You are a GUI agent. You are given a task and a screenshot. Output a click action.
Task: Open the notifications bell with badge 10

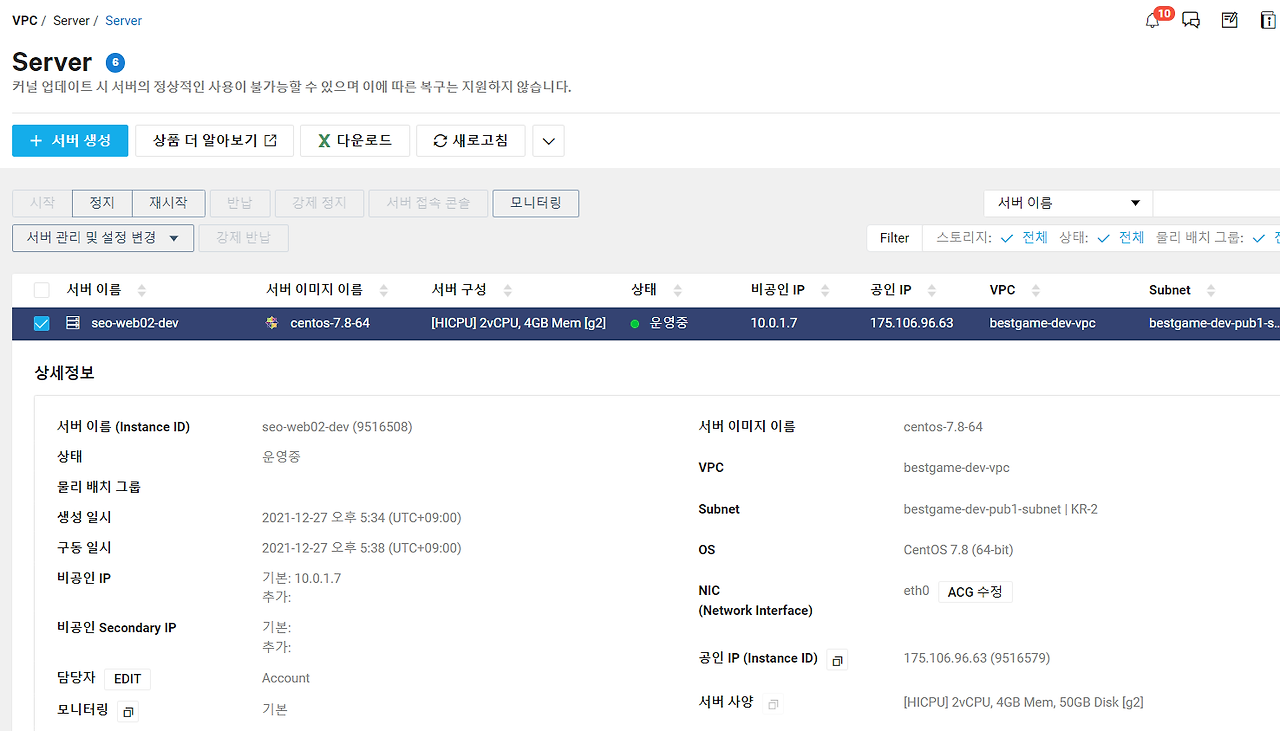pyautogui.click(x=1154, y=20)
